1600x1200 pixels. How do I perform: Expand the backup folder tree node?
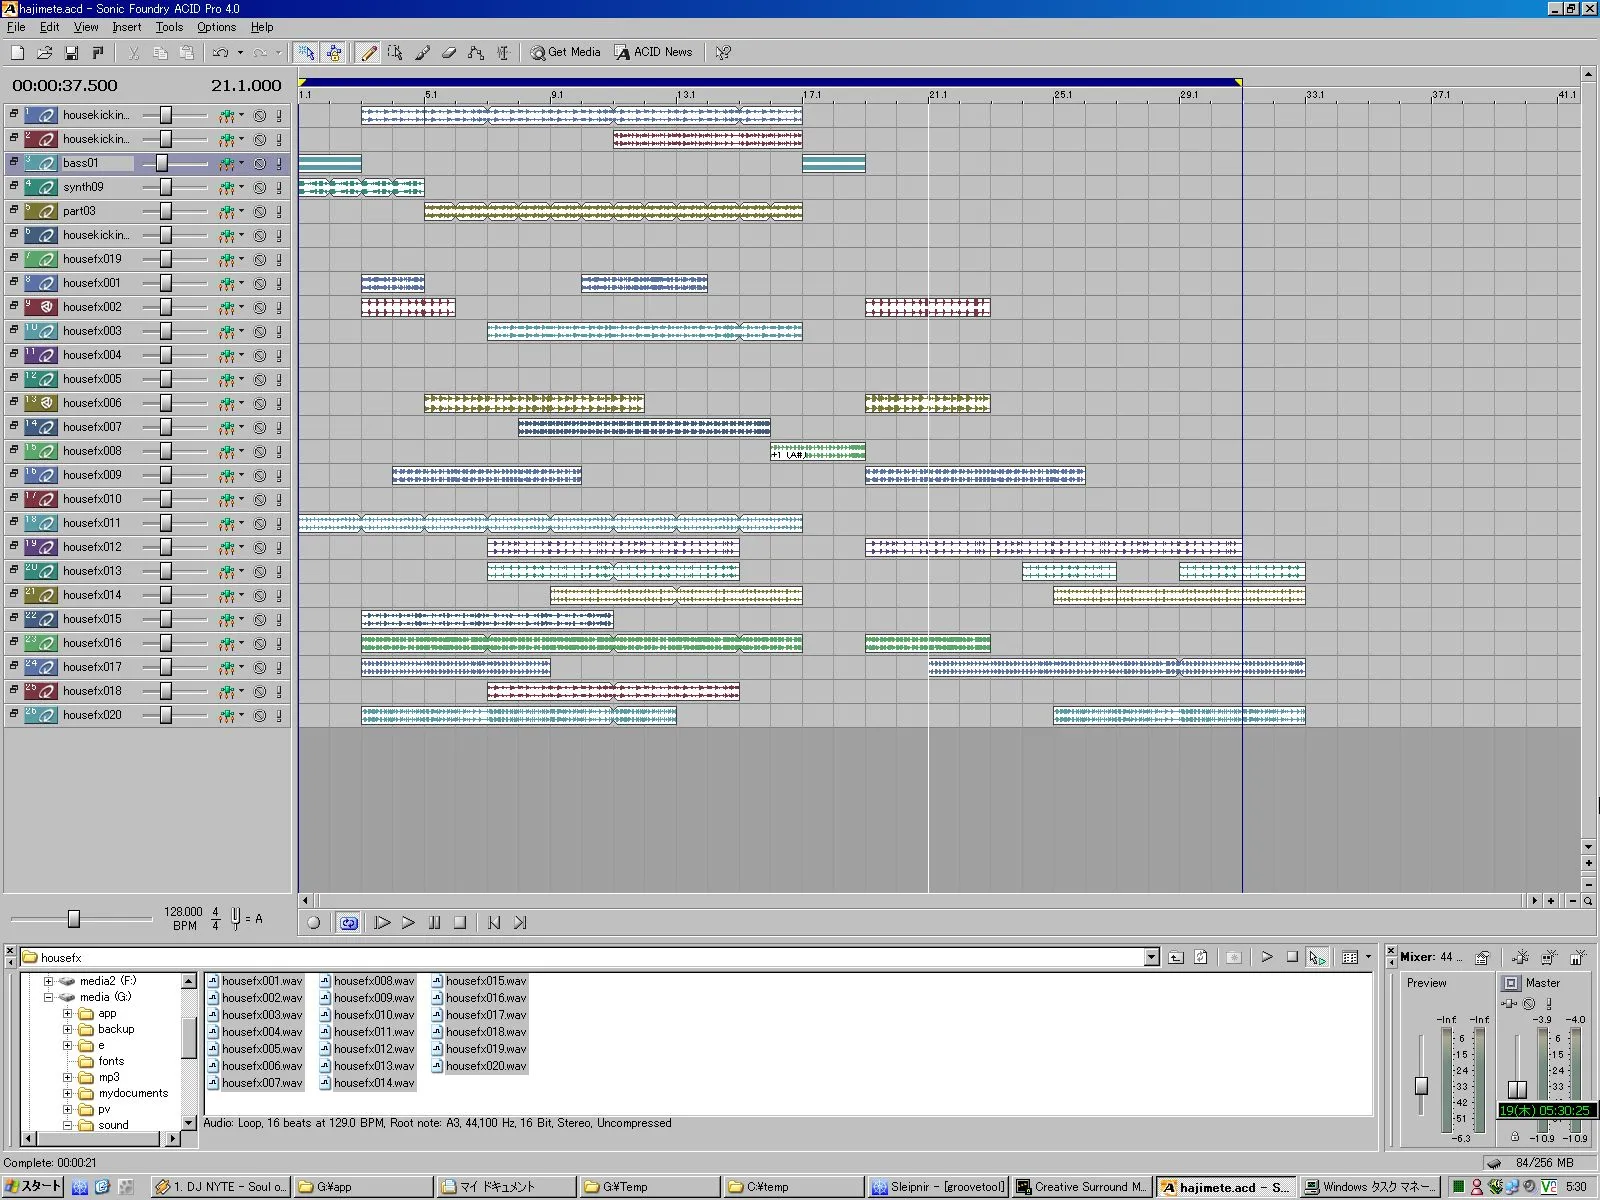click(x=68, y=1029)
